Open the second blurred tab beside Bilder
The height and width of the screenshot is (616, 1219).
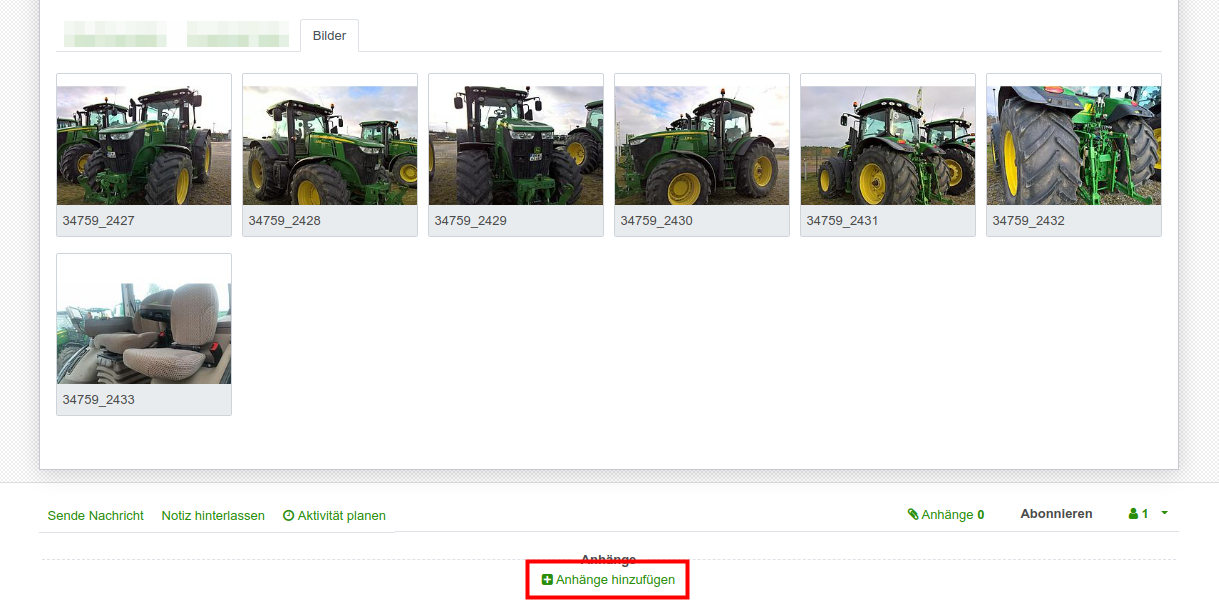[x=237, y=36]
